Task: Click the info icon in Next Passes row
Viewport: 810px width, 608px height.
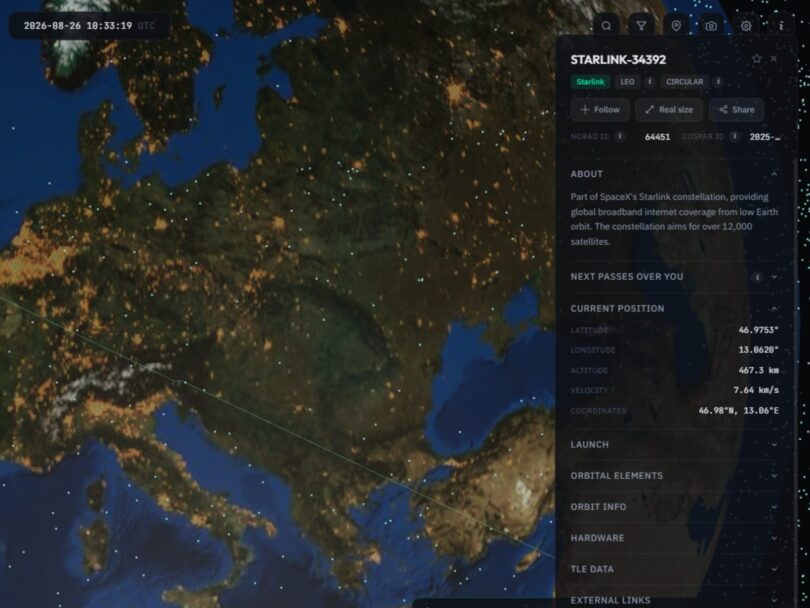Action: (x=757, y=277)
